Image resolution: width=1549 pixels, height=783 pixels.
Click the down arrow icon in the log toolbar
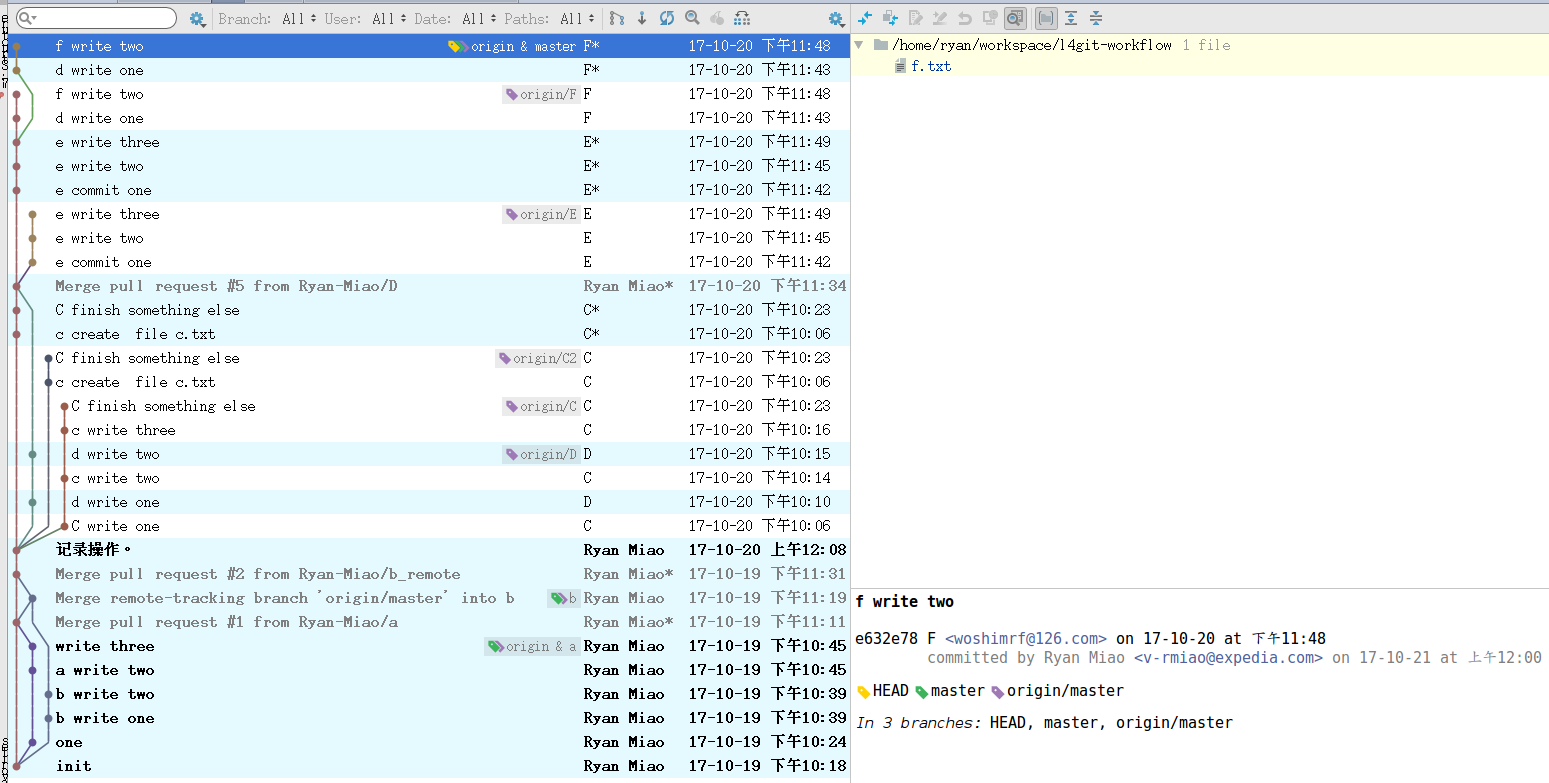[642, 18]
